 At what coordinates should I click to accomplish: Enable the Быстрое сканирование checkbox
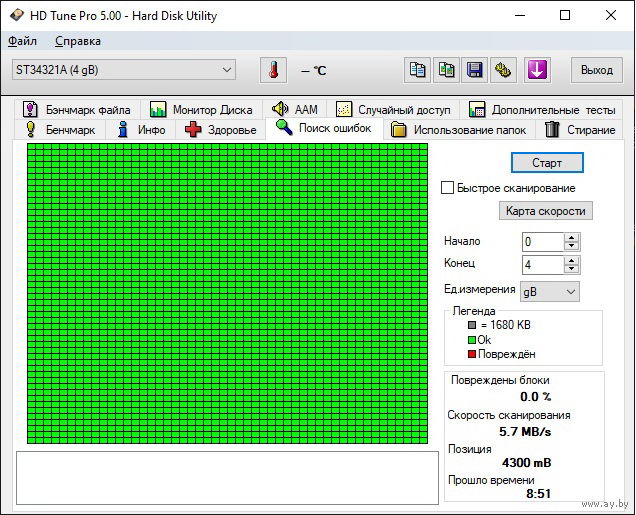448,188
